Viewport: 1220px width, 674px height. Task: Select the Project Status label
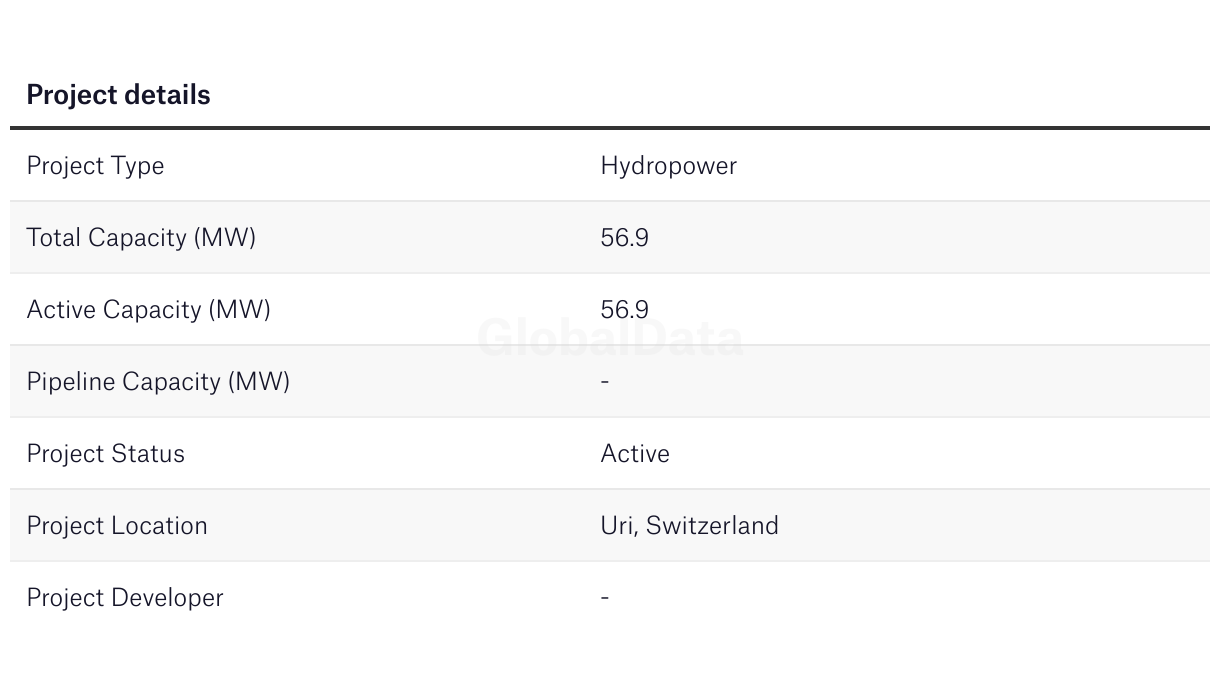tap(105, 454)
